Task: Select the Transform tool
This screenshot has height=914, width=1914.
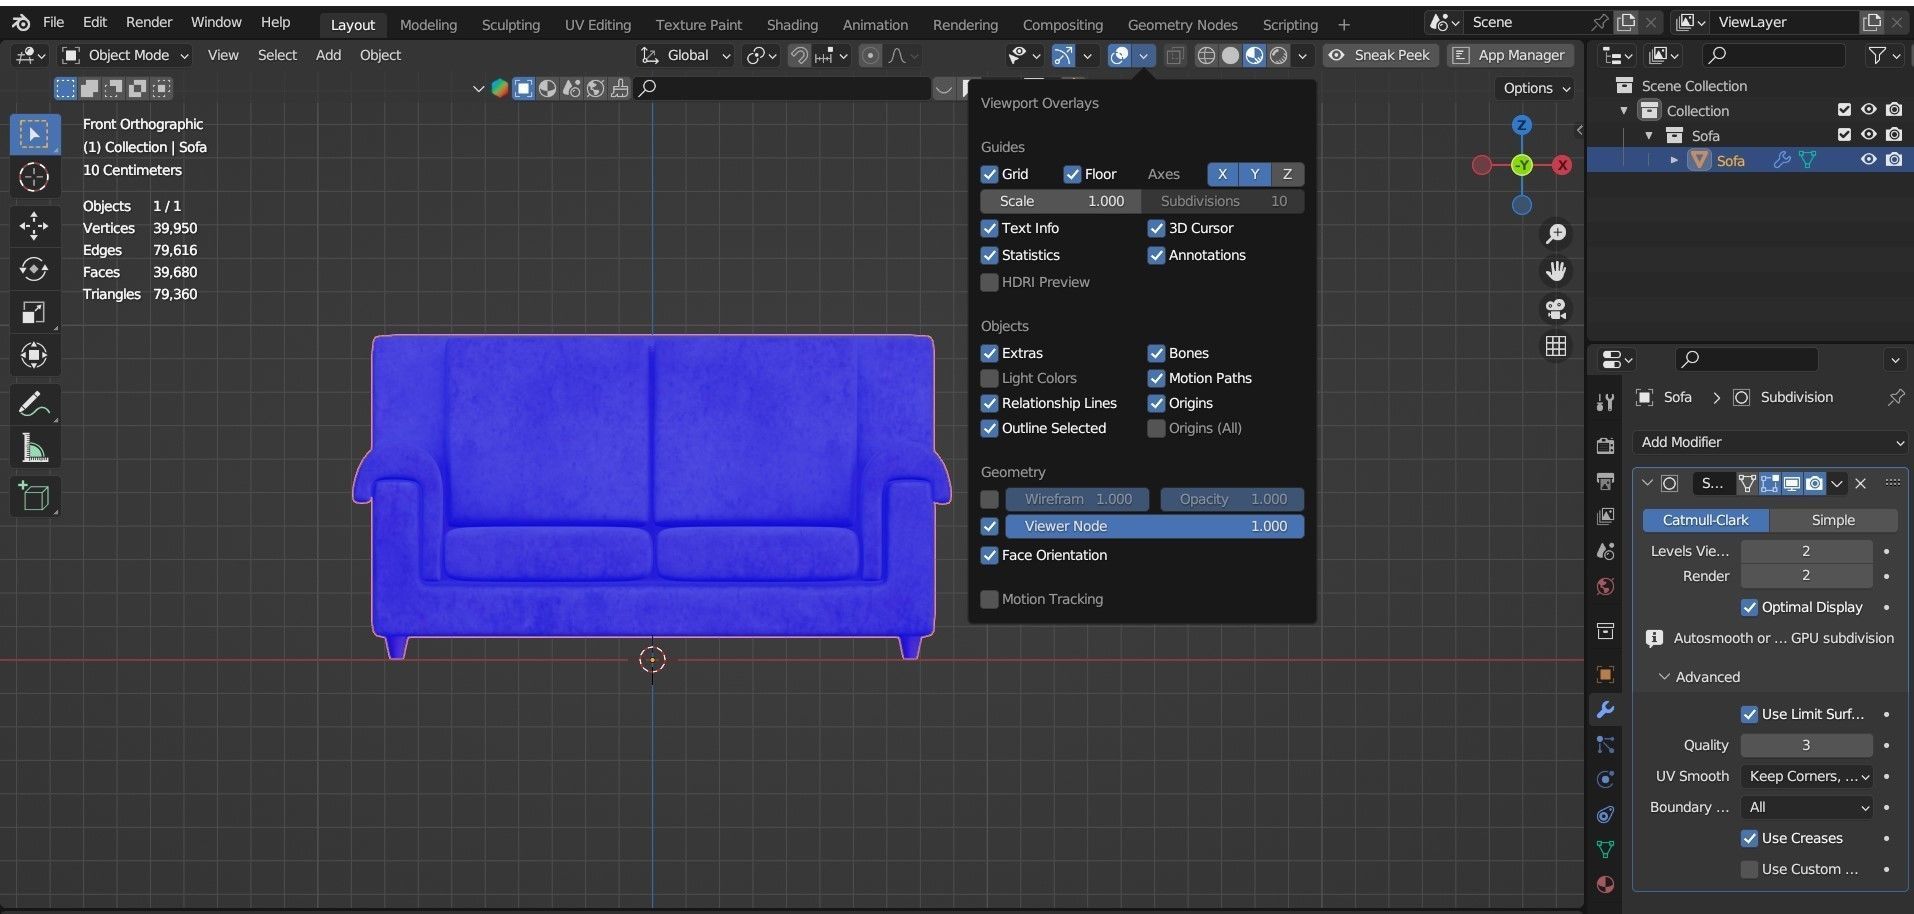Action: (x=34, y=355)
